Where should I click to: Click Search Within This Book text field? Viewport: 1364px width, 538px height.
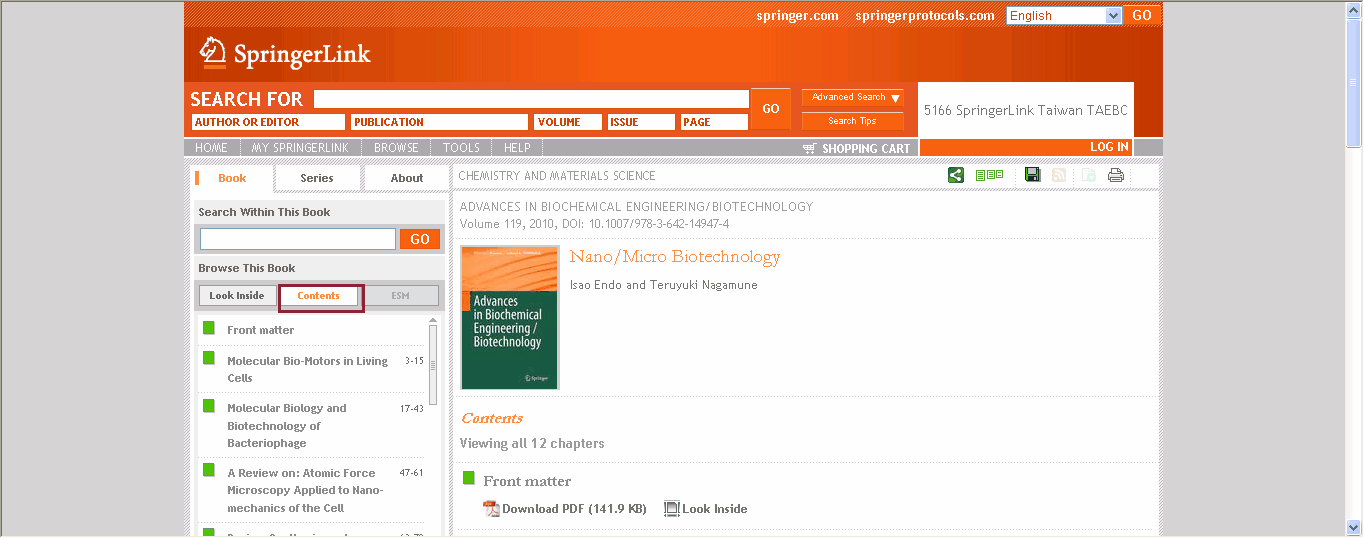298,239
